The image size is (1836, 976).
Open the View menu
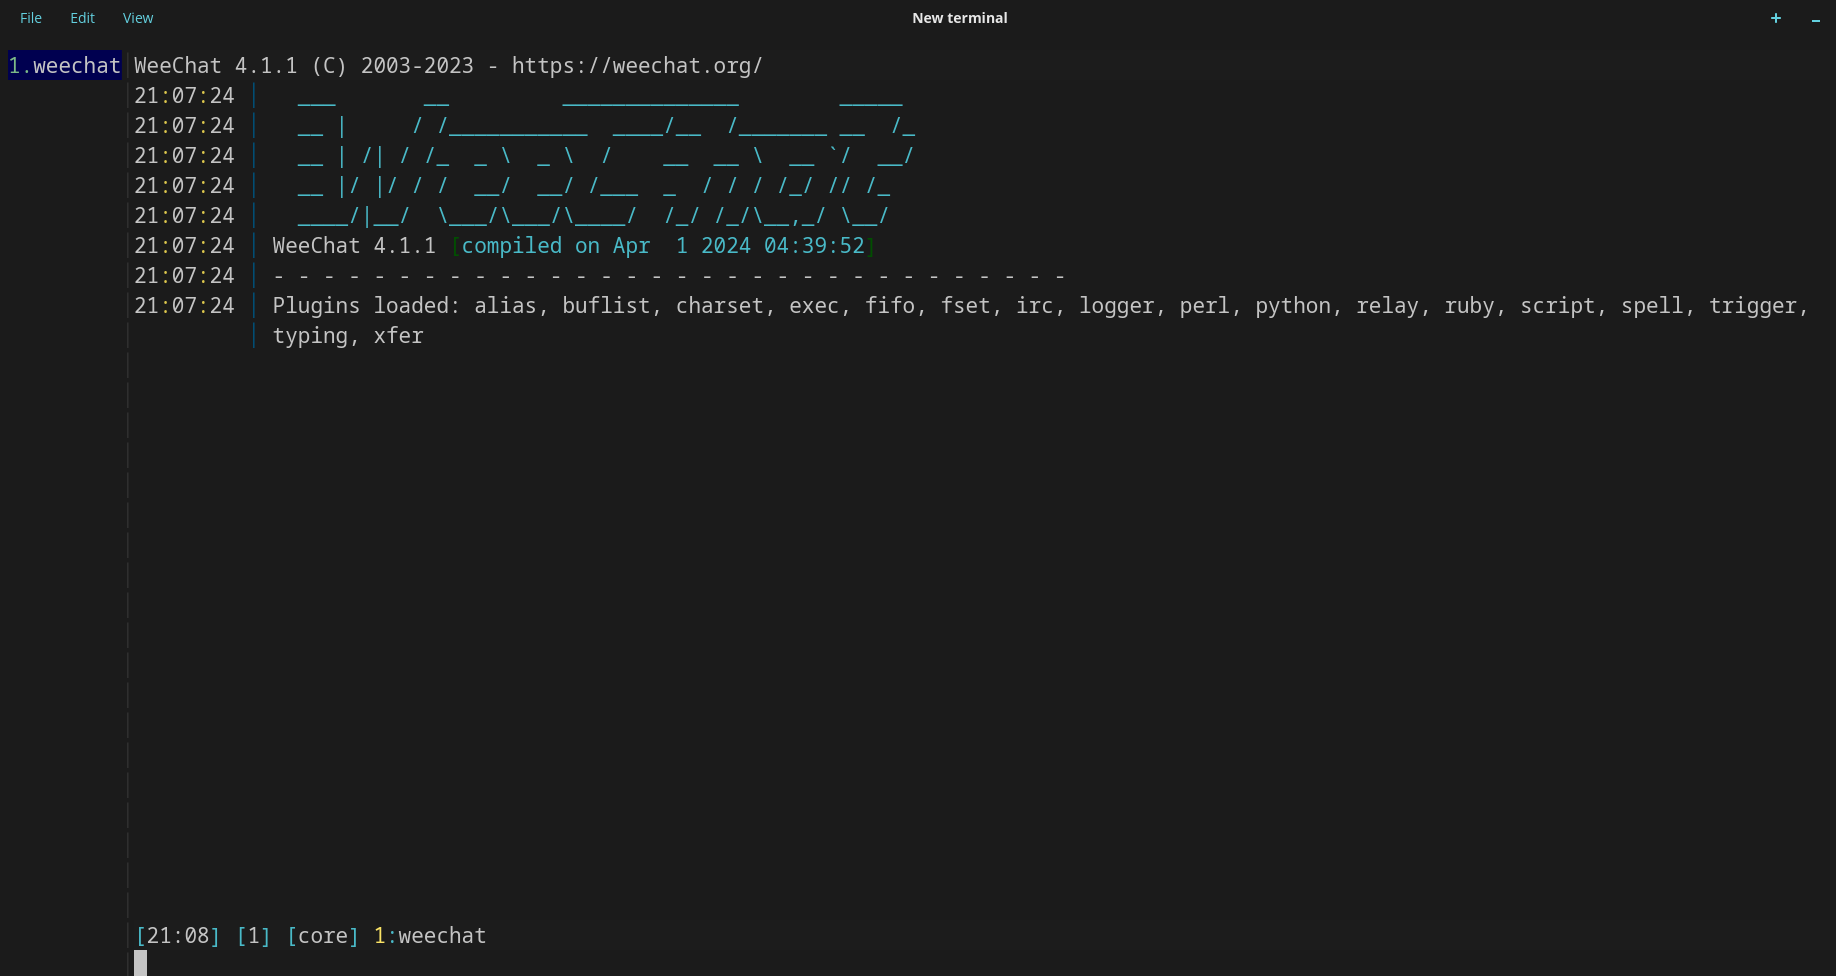(x=137, y=17)
